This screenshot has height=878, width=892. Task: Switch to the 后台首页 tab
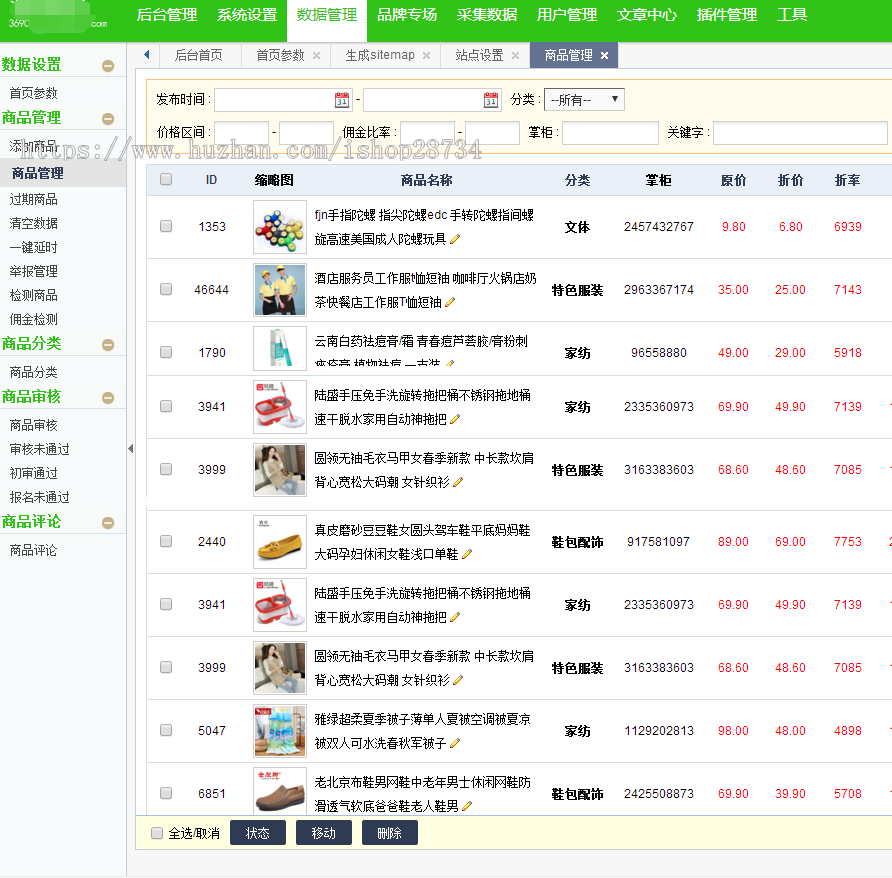tap(201, 54)
